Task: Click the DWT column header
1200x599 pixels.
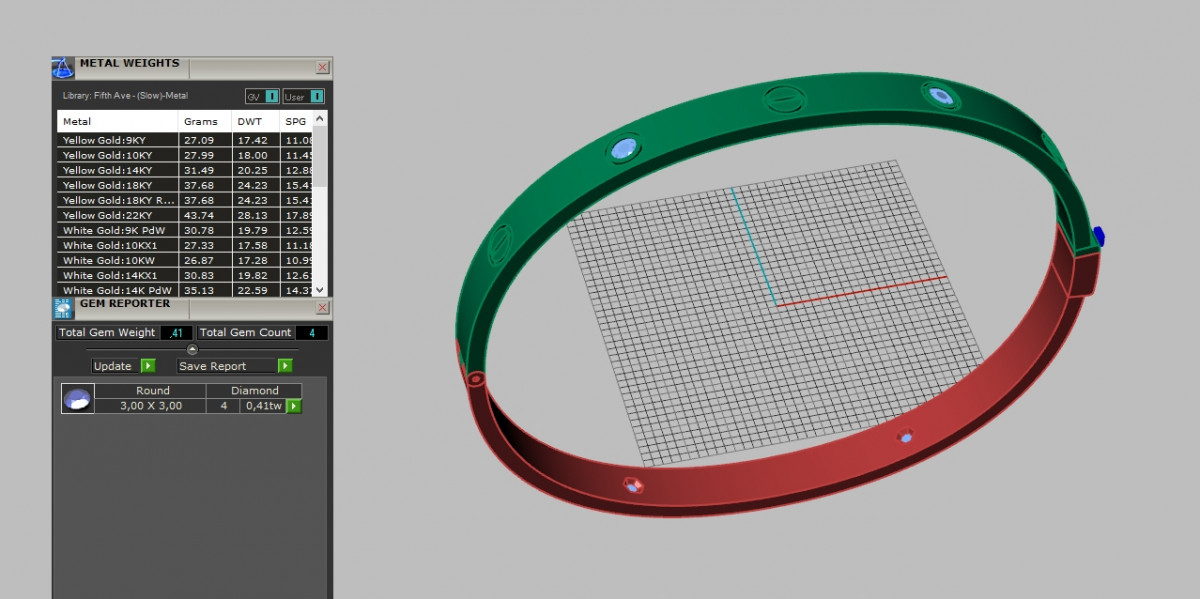Action: pos(256,121)
